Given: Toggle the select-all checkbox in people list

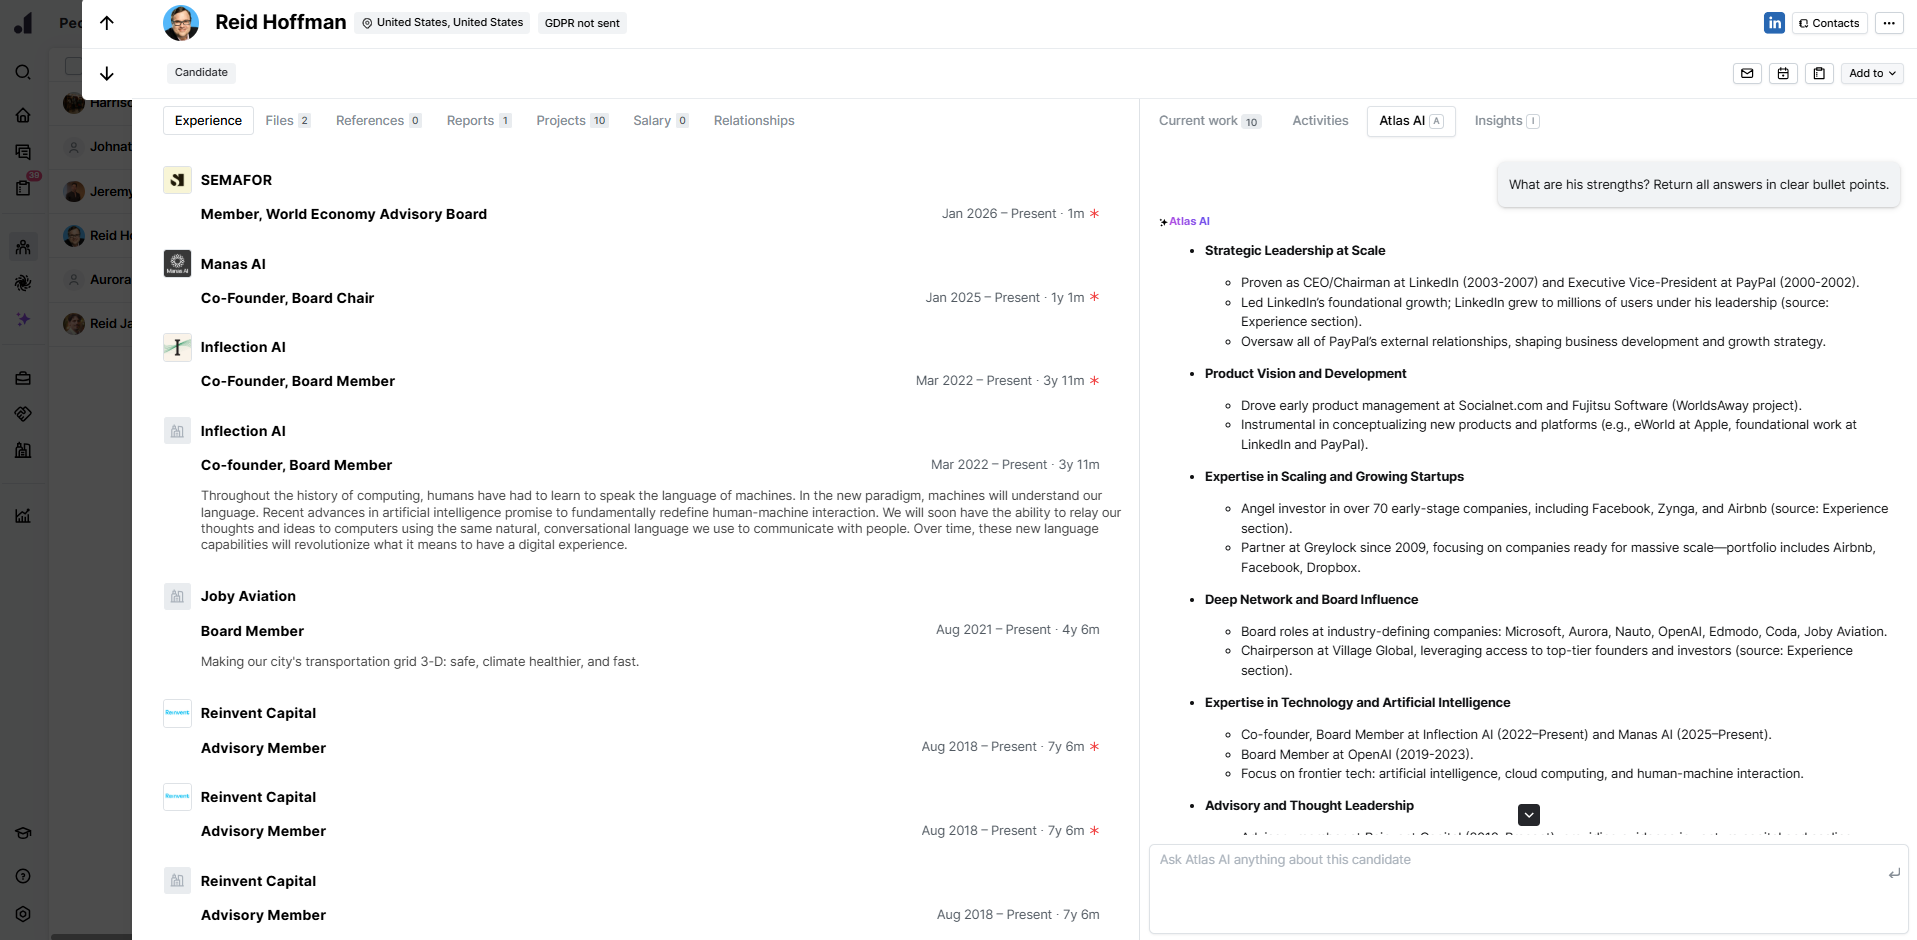Looking at the screenshot, I should [x=73, y=66].
